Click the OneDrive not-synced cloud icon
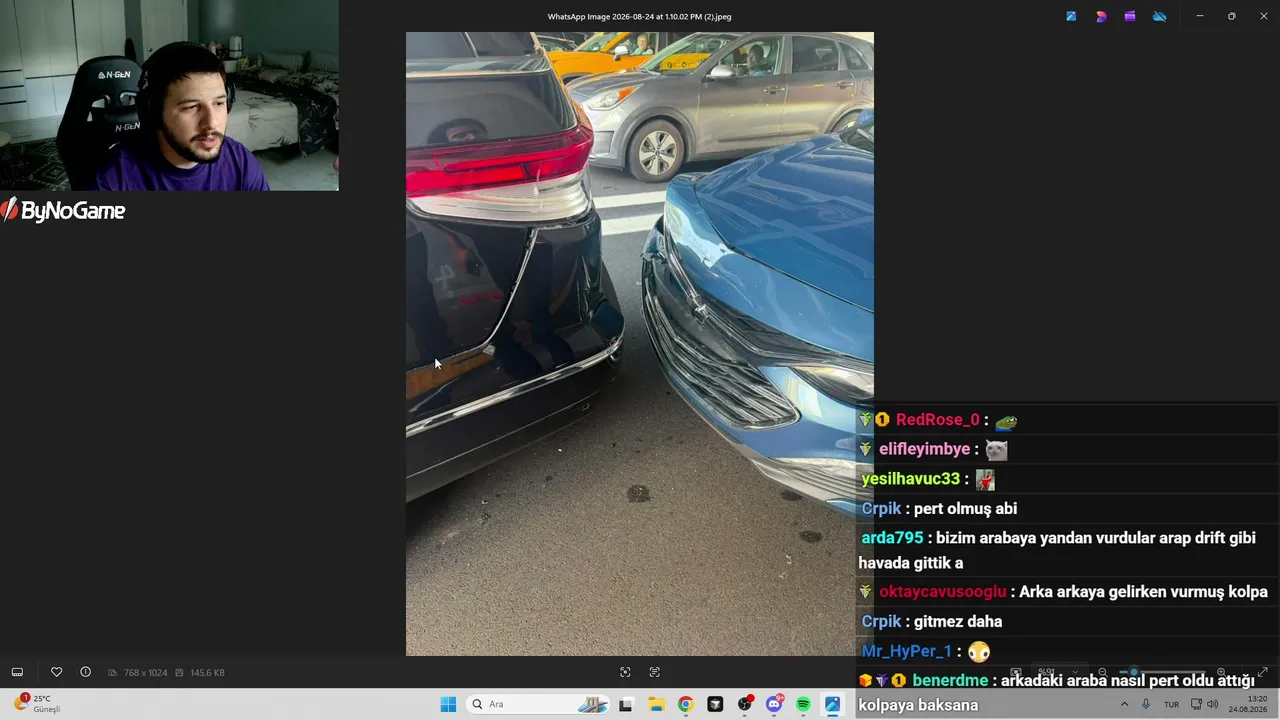The height and width of the screenshot is (720, 1280). (1160, 16)
